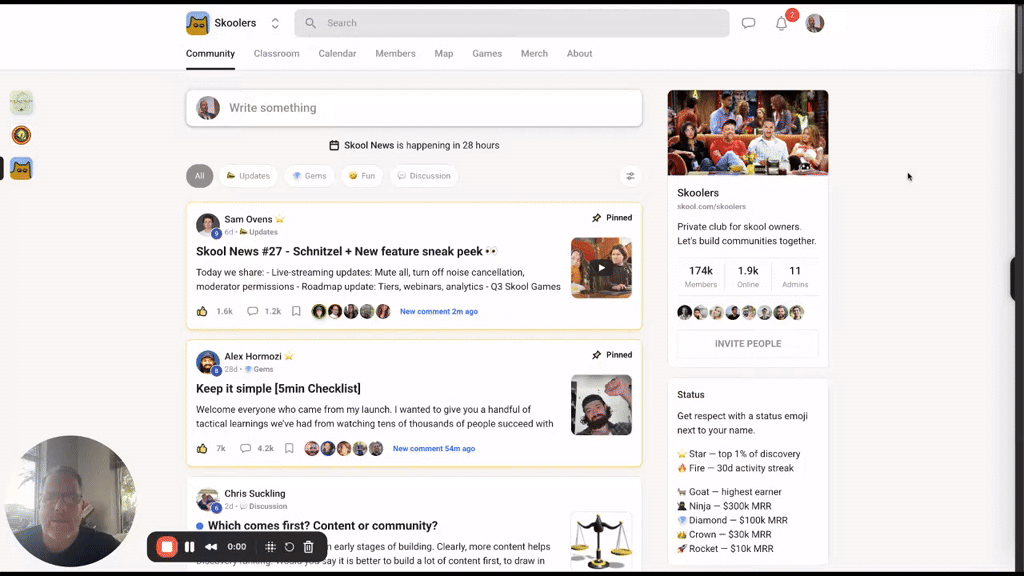Open the profile avatar menu in header
Viewport: 1024px width, 576px height.
pos(814,23)
